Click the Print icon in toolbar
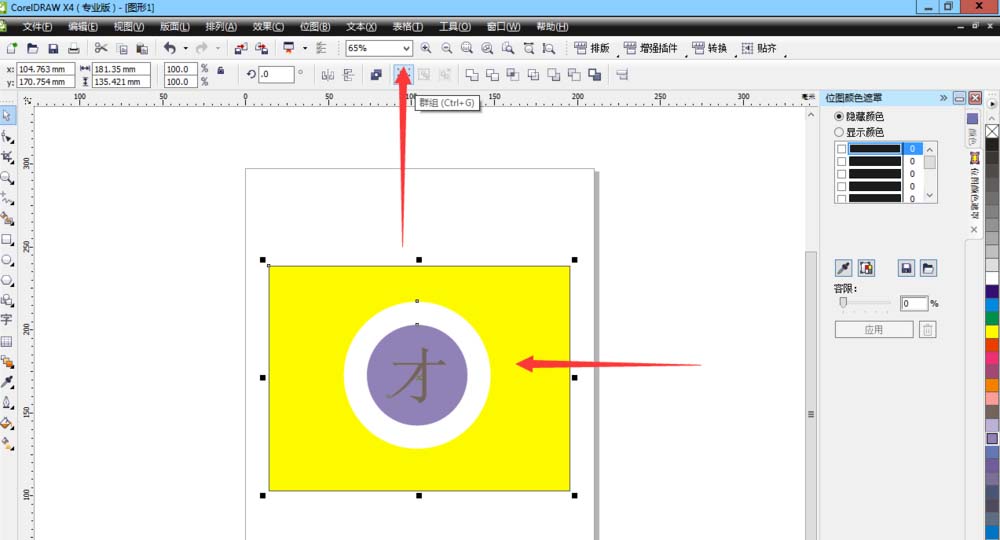 pos(74,48)
